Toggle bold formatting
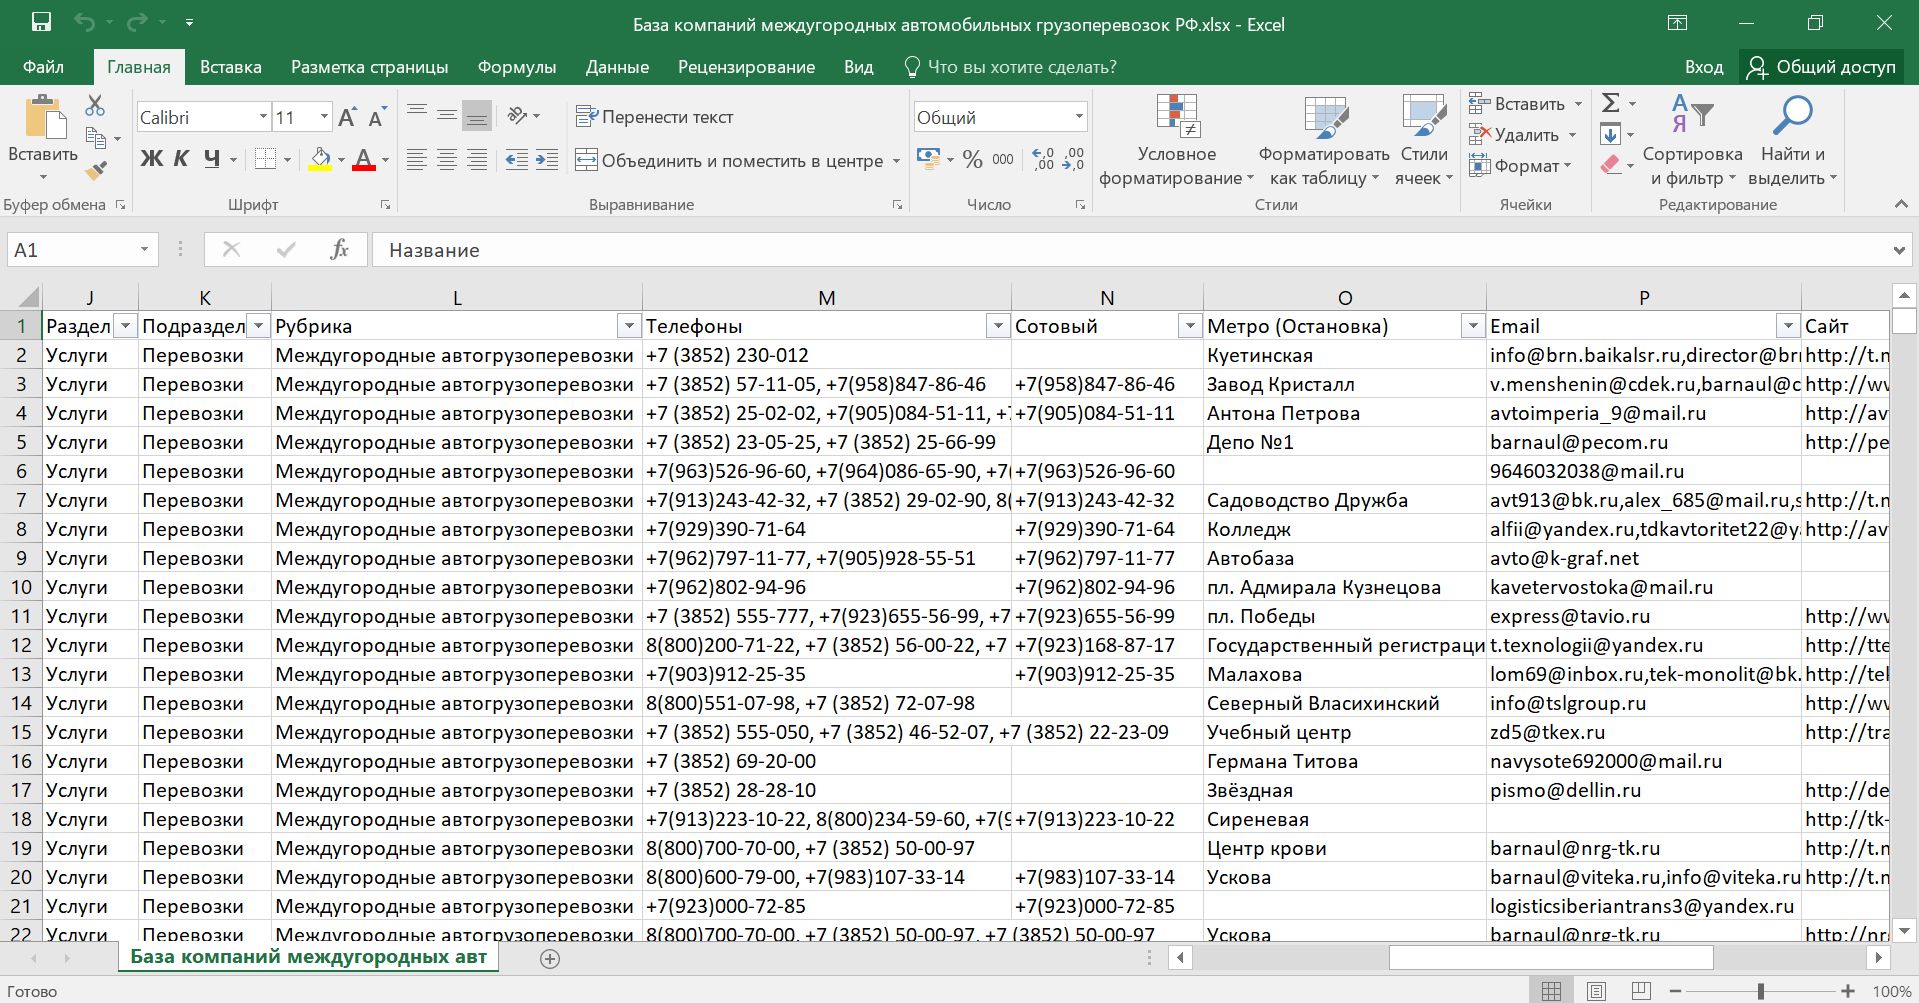Image resolution: width=1919 pixels, height=1003 pixels. pos(151,159)
